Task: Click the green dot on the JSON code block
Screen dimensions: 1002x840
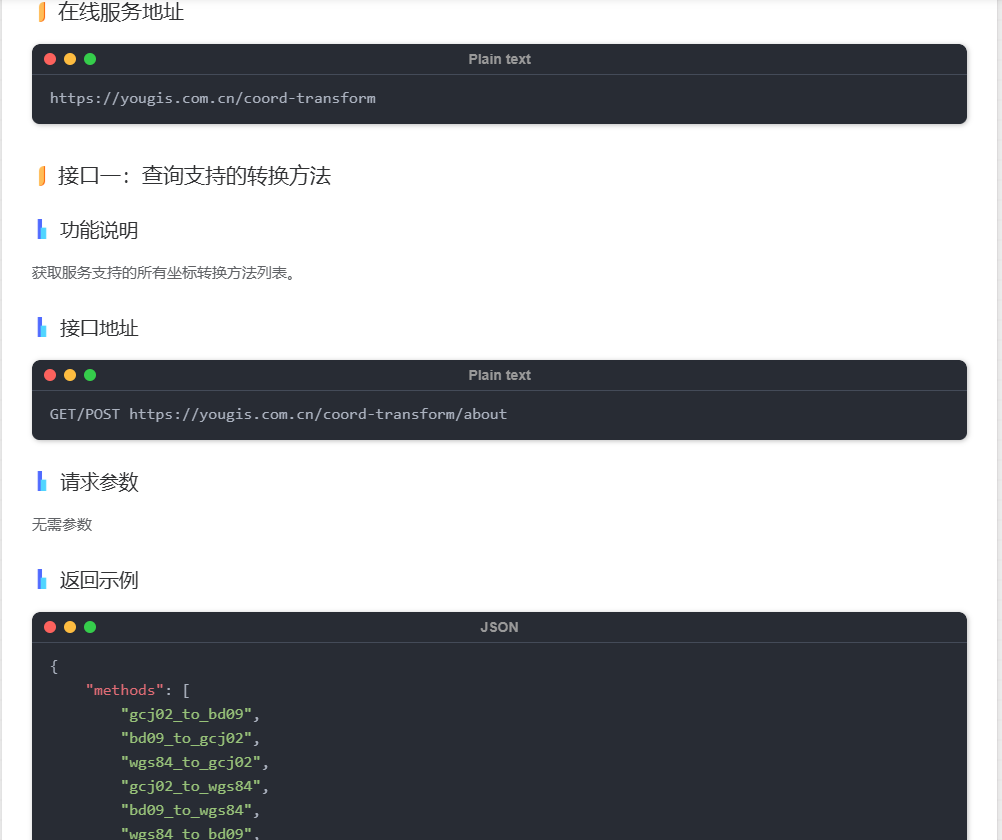Action: click(x=90, y=627)
